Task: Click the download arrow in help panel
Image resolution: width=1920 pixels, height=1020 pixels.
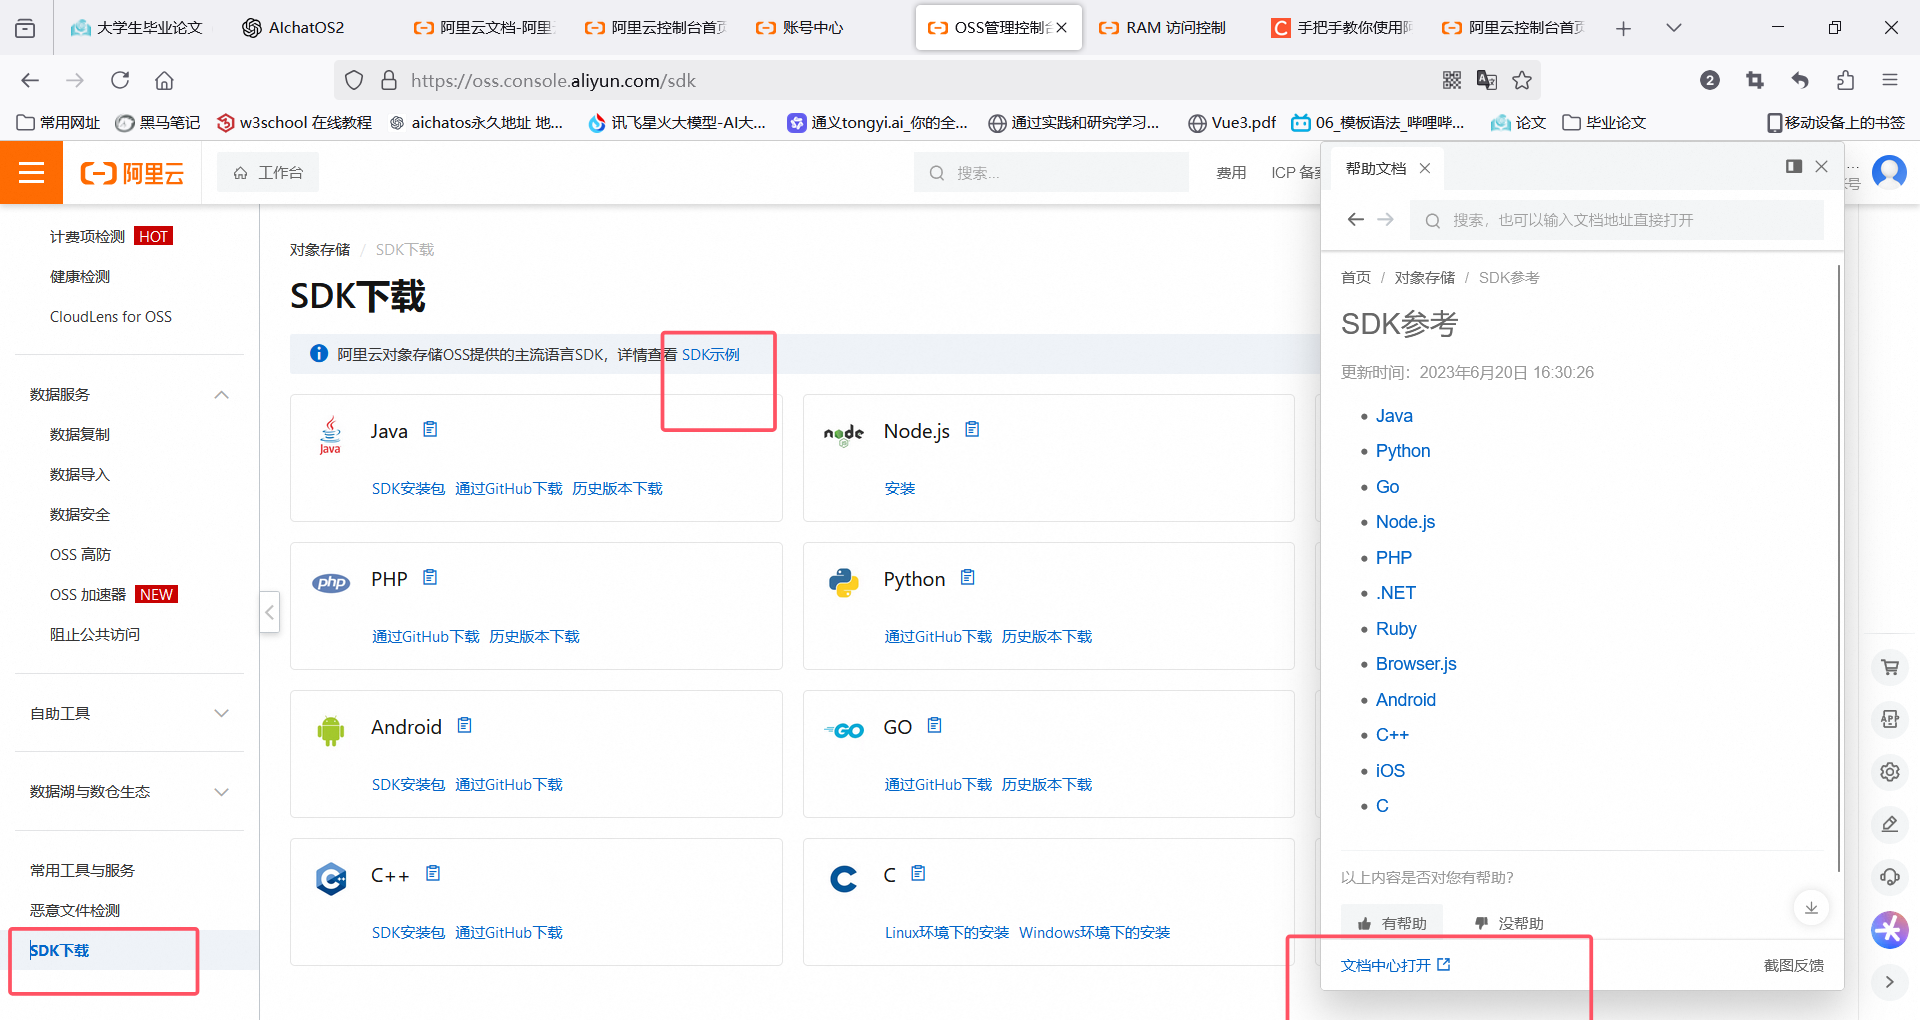Action: (1811, 908)
